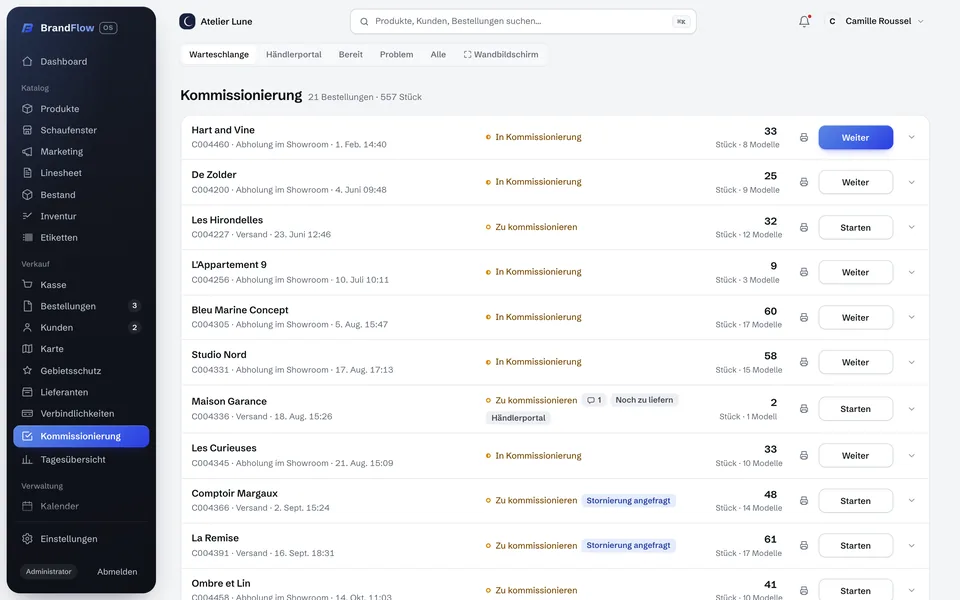Go to Produkte in the sidebar
Screen dimensions: 960x600
tap(81, 108)
